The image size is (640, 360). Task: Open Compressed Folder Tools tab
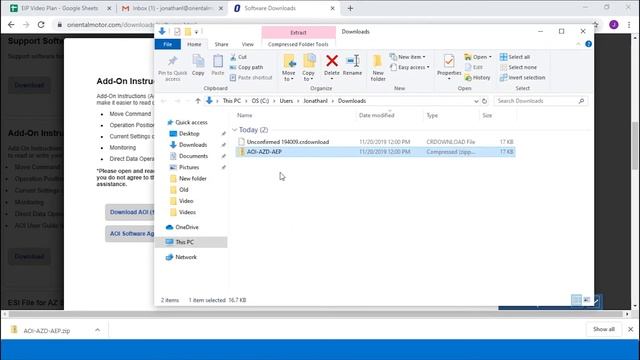[298, 44]
